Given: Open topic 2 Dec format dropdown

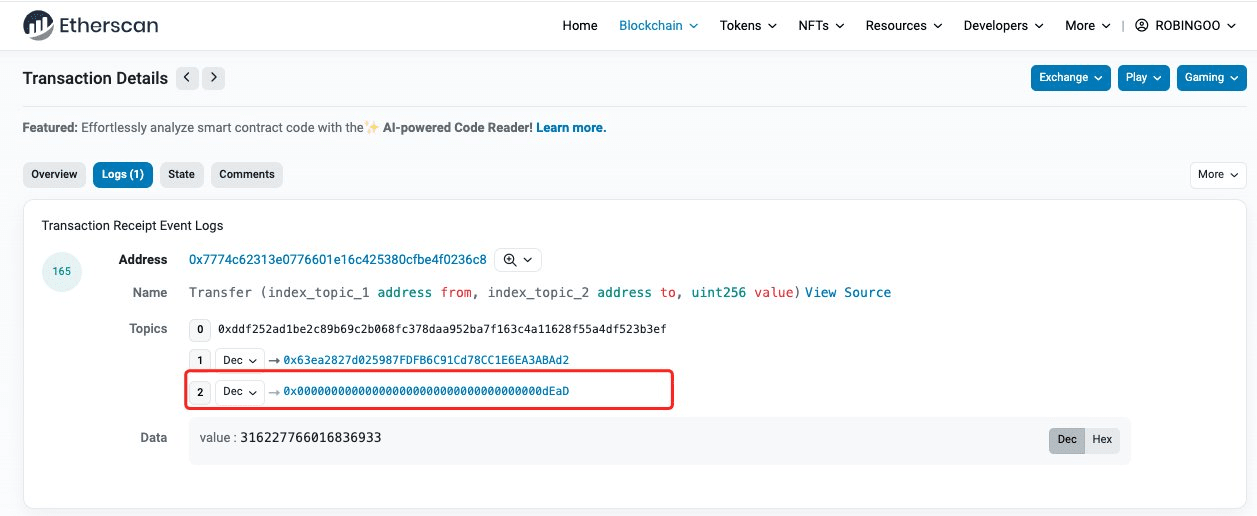Looking at the screenshot, I should (240, 392).
